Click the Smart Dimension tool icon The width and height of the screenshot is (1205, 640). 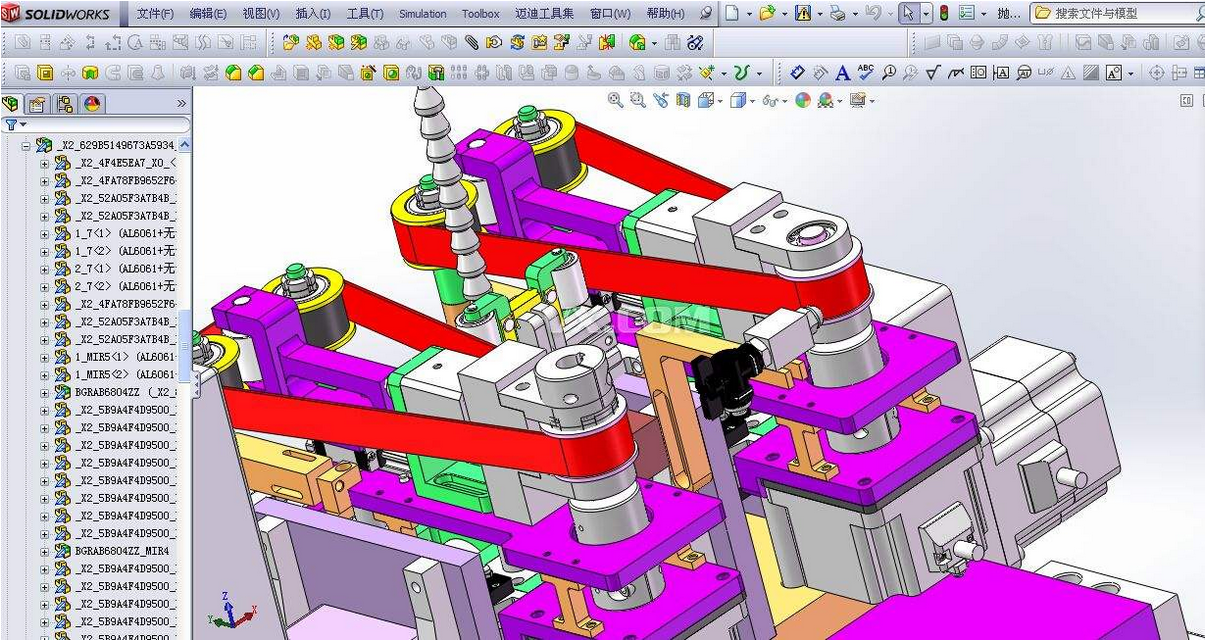tap(797, 73)
